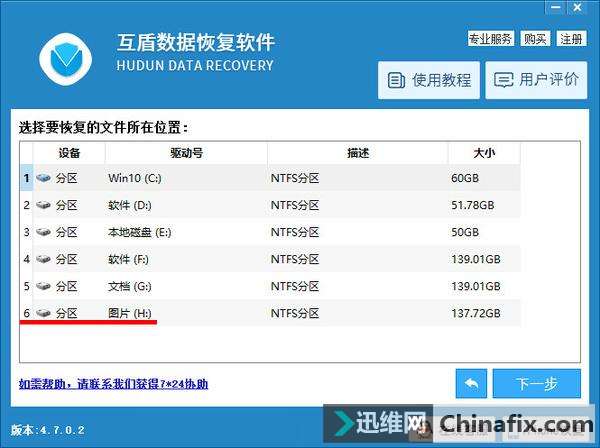Select the 图片 (H:) partition
The width and height of the screenshot is (600, 448).
(270, 313)
